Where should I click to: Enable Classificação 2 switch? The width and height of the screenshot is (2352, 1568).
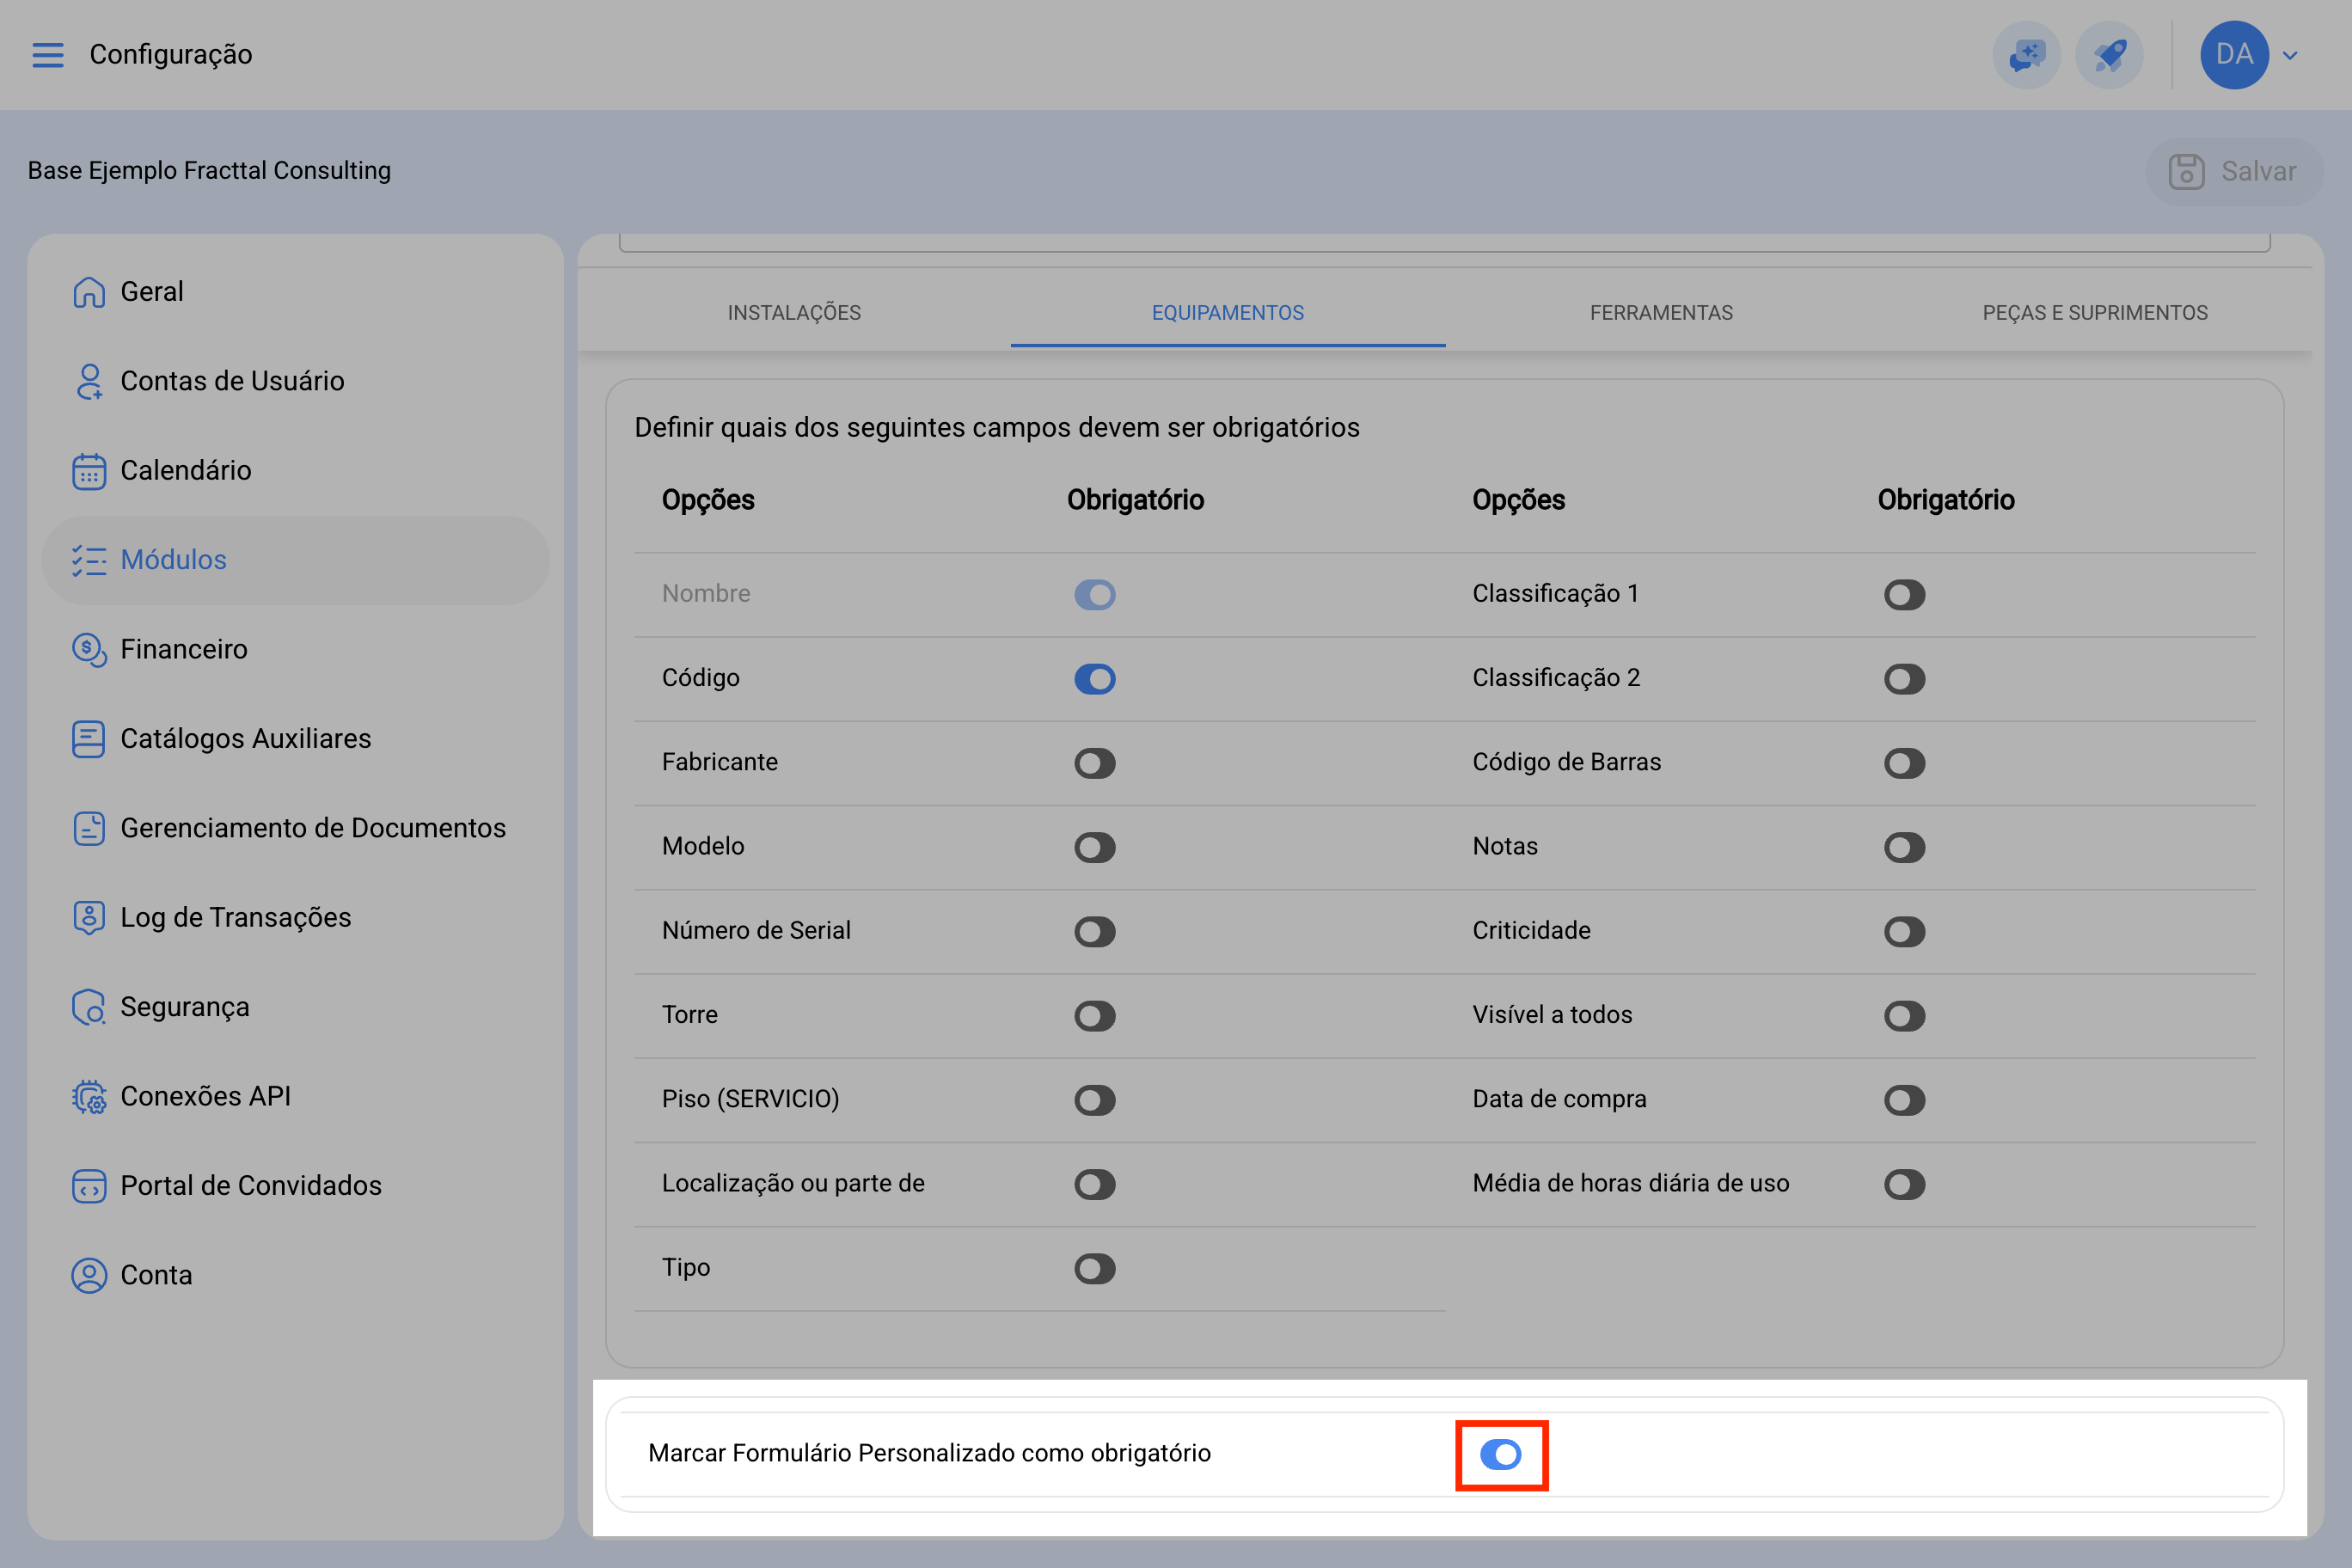coord(1905,679)
